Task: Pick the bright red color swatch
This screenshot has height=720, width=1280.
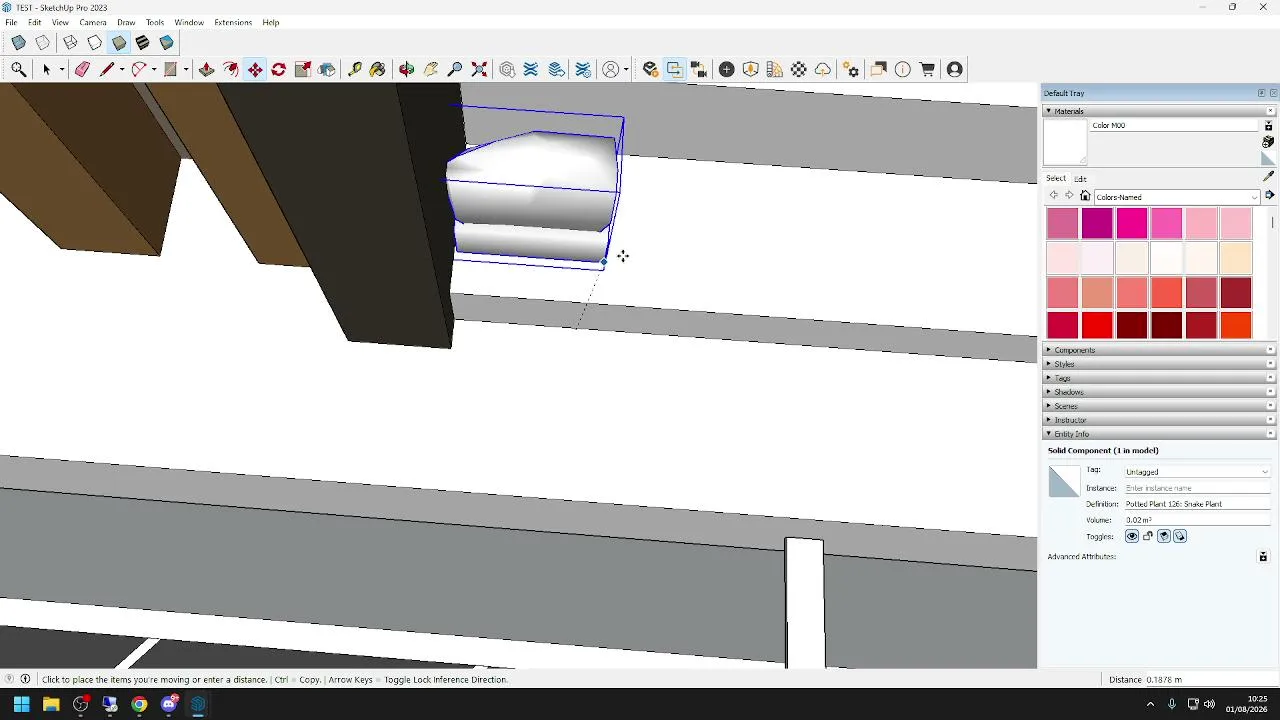Action: click(x=1097, y=325)
